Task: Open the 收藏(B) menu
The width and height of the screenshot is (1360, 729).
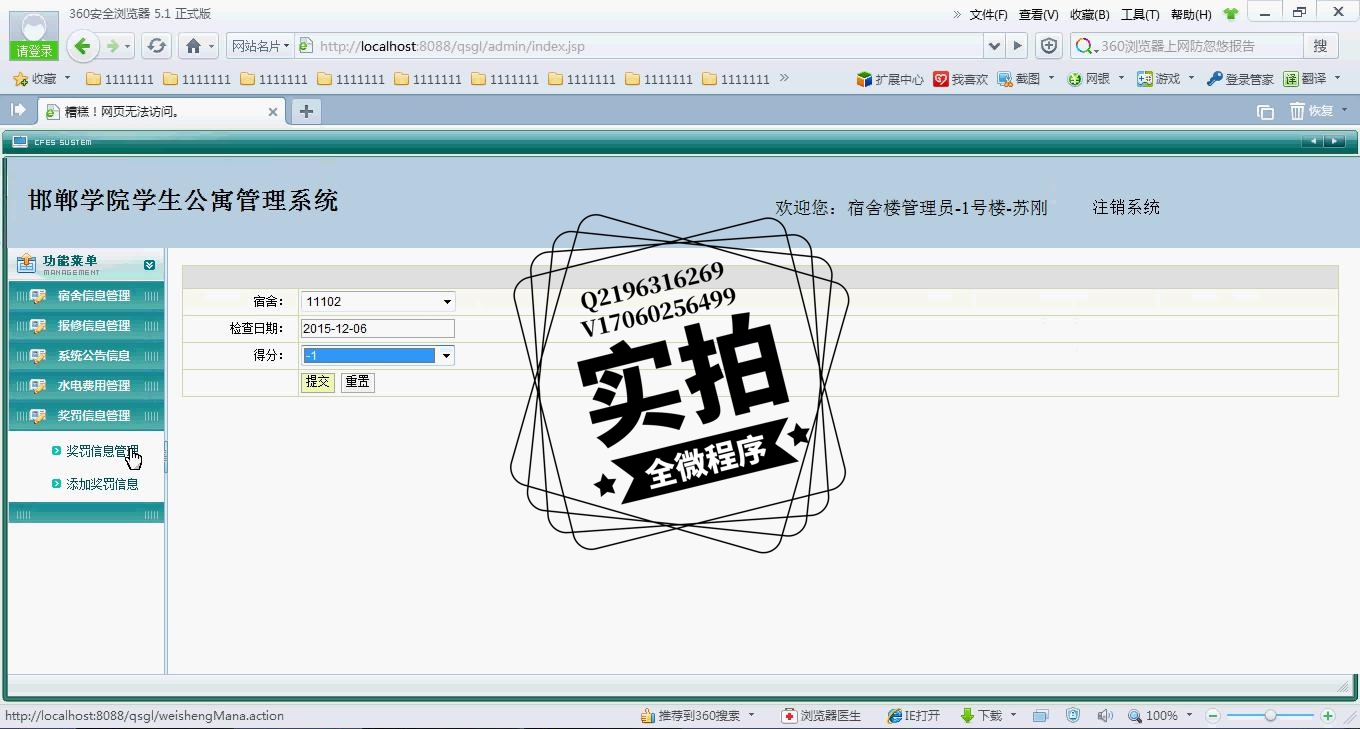Action: coord(1090,14)
